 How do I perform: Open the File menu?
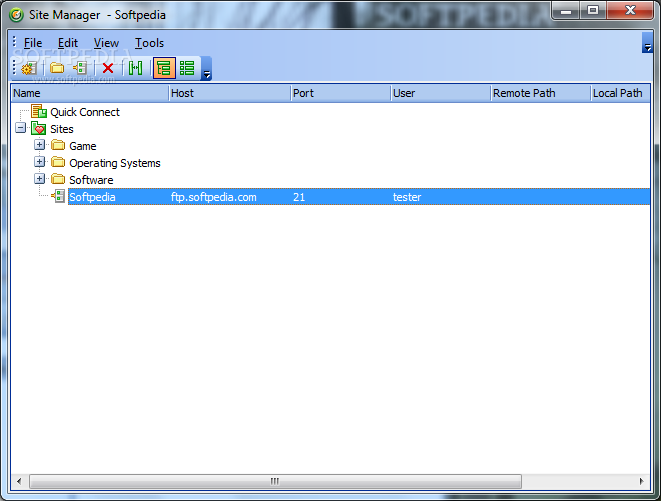pyautogui.click(x=33, y=43)
